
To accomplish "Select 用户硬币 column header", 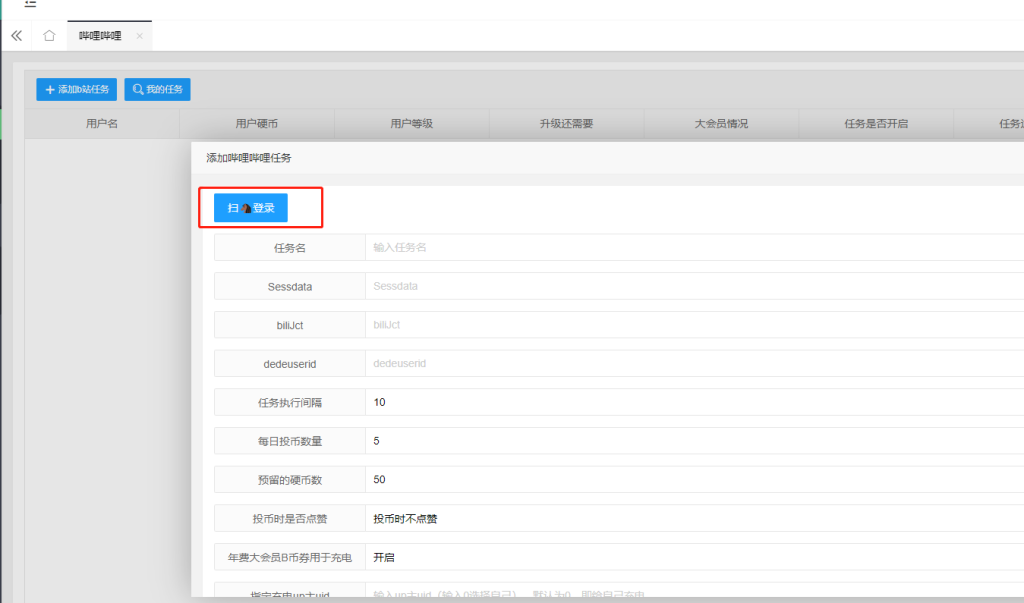I will 257,123.
